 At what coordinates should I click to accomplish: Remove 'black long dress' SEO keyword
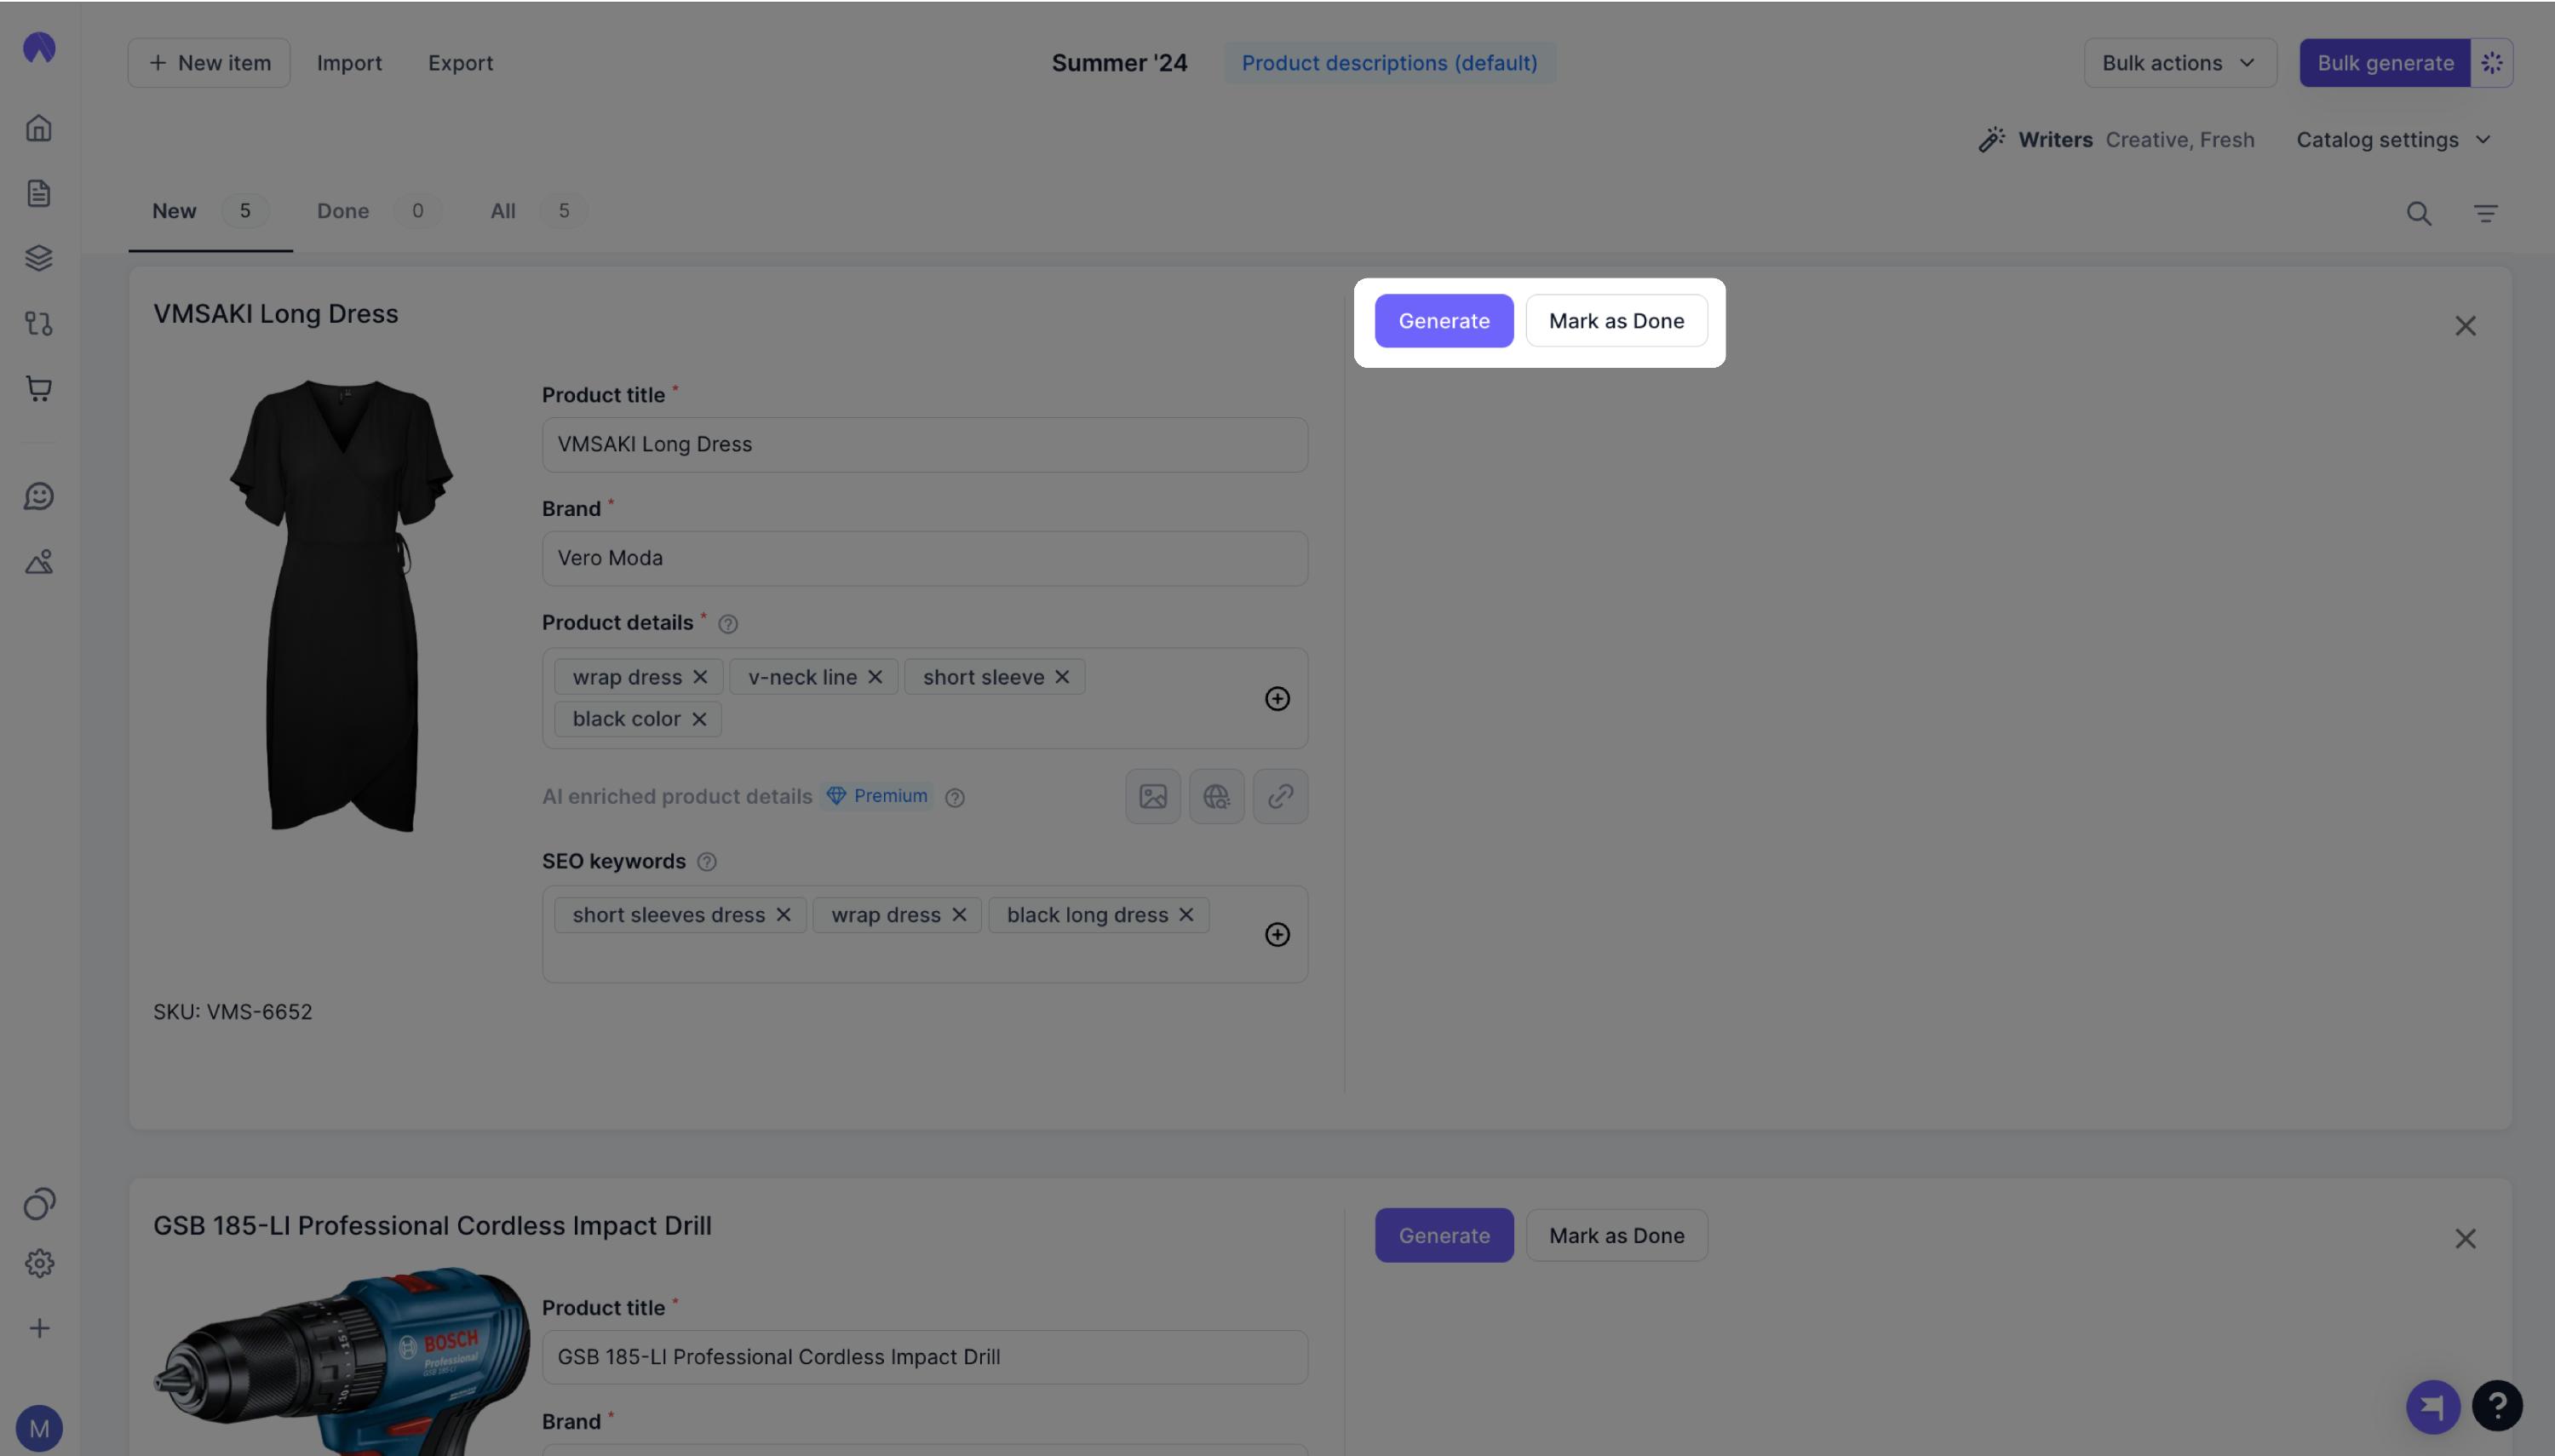tap(1186, 915)
